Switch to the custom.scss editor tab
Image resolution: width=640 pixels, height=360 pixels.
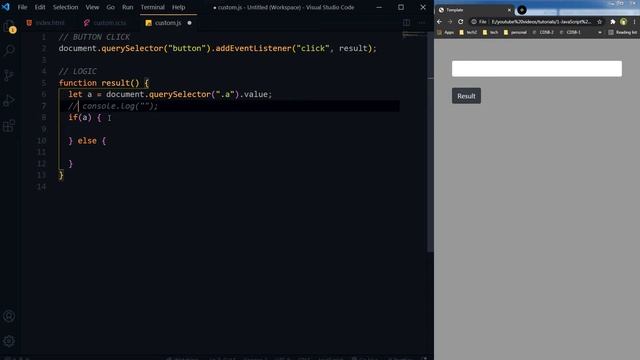105,23
